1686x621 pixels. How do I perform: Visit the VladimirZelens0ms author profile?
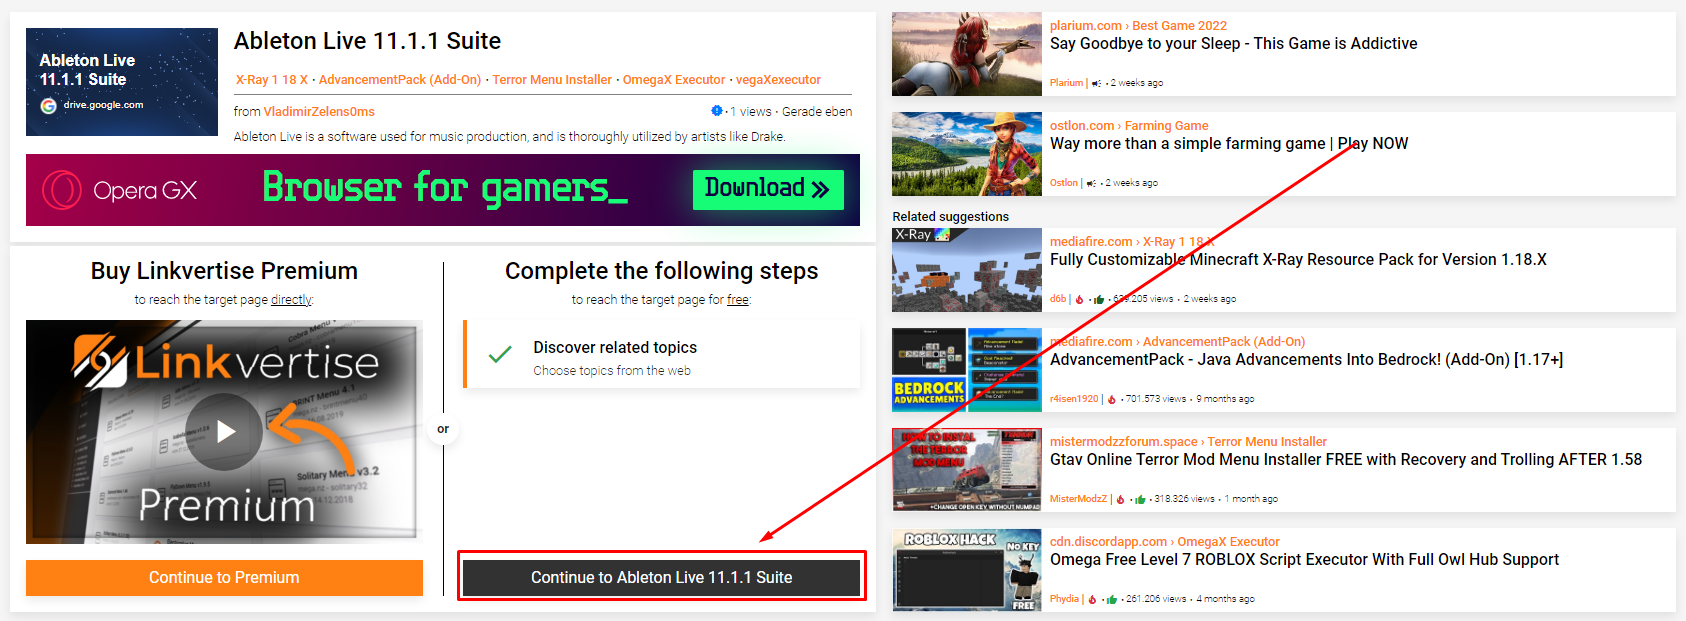319,112
